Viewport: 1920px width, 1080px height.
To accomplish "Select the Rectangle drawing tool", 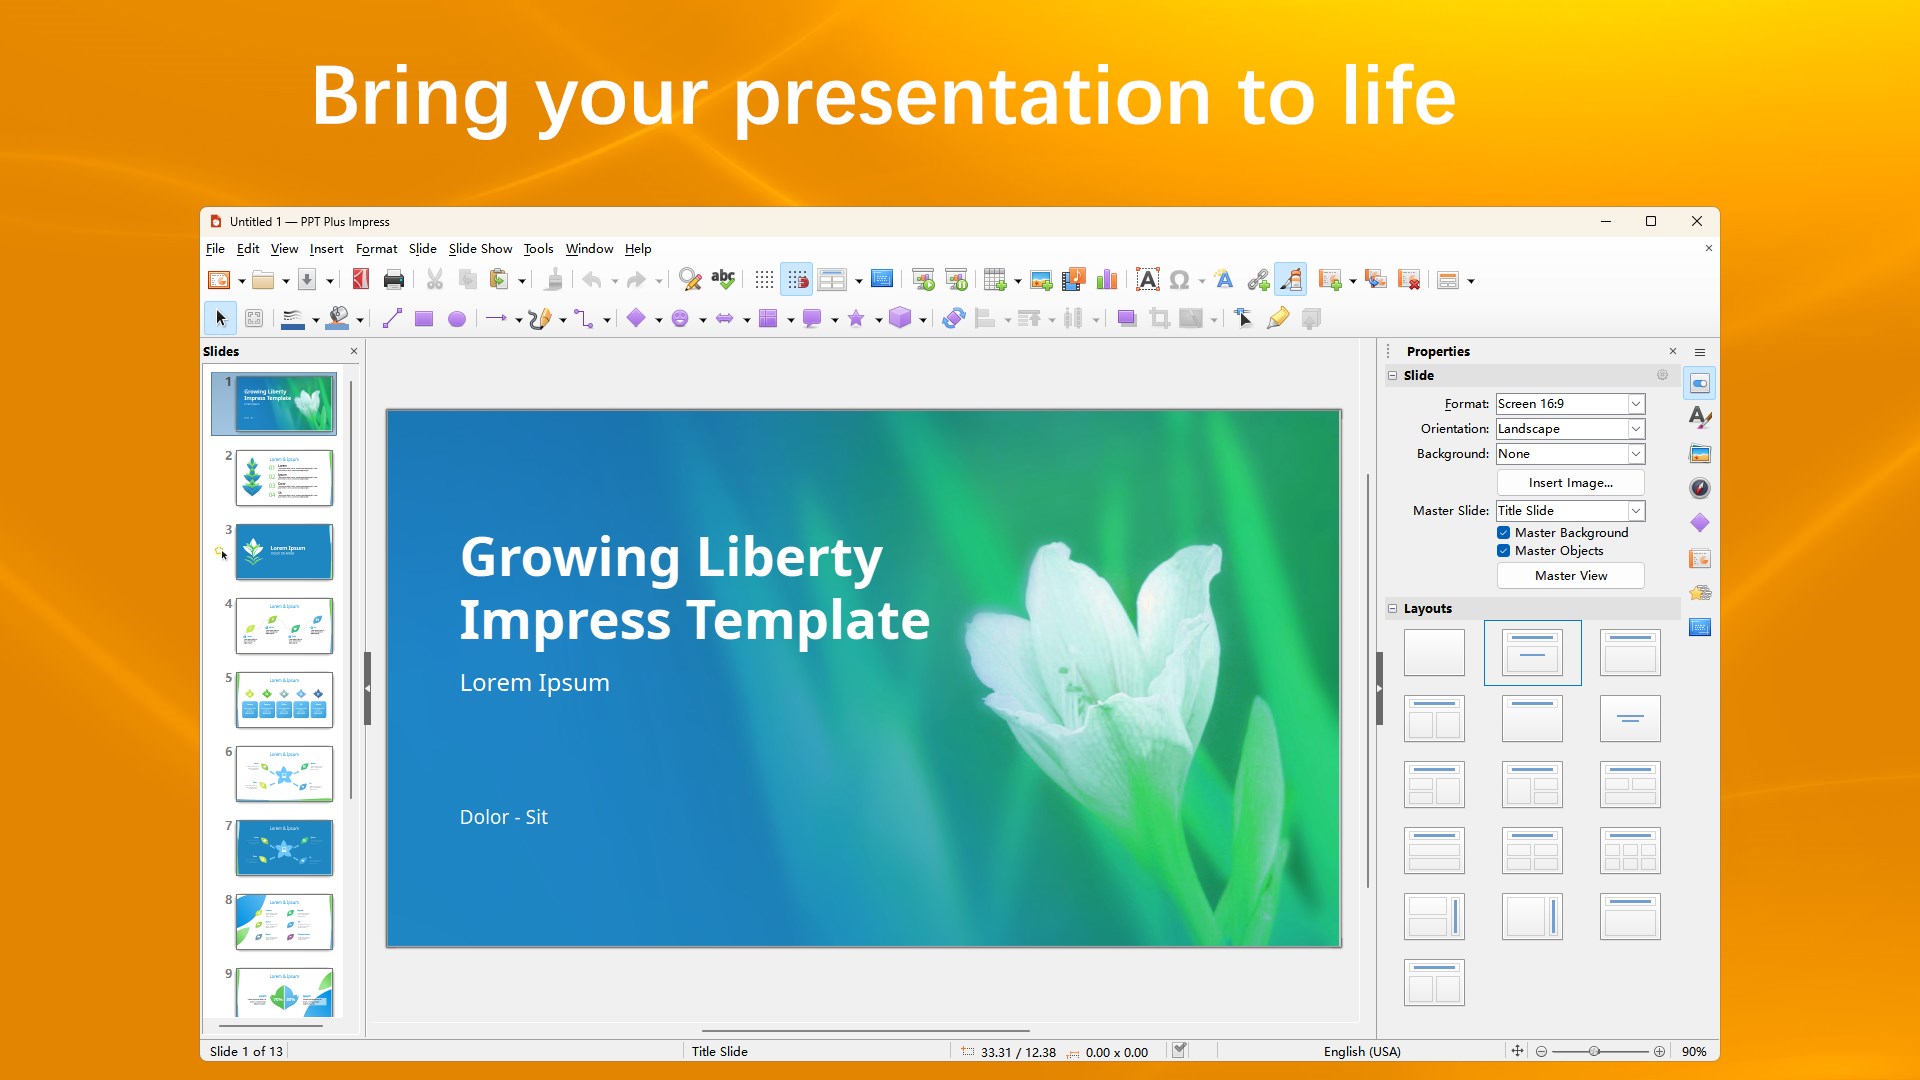I will click(424, 319).
